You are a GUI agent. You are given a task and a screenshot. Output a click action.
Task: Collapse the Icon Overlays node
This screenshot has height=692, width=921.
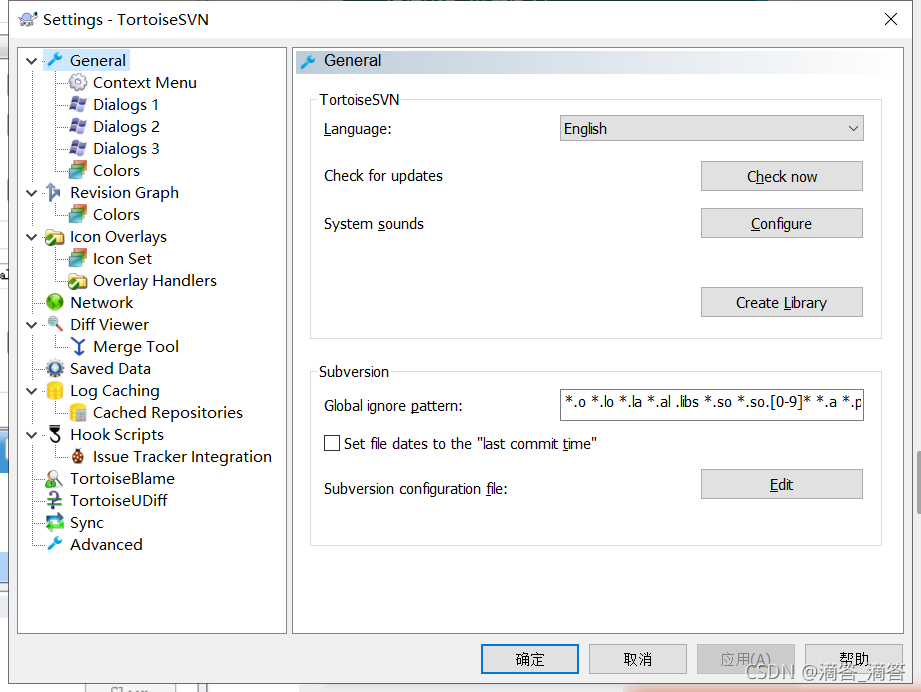tap(32, 237)
